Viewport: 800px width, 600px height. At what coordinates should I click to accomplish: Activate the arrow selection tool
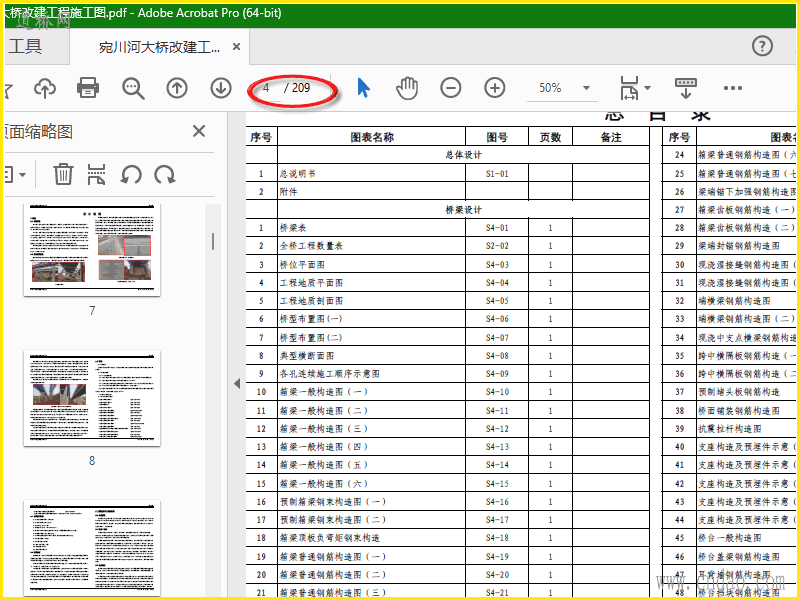tap(363, 88)
